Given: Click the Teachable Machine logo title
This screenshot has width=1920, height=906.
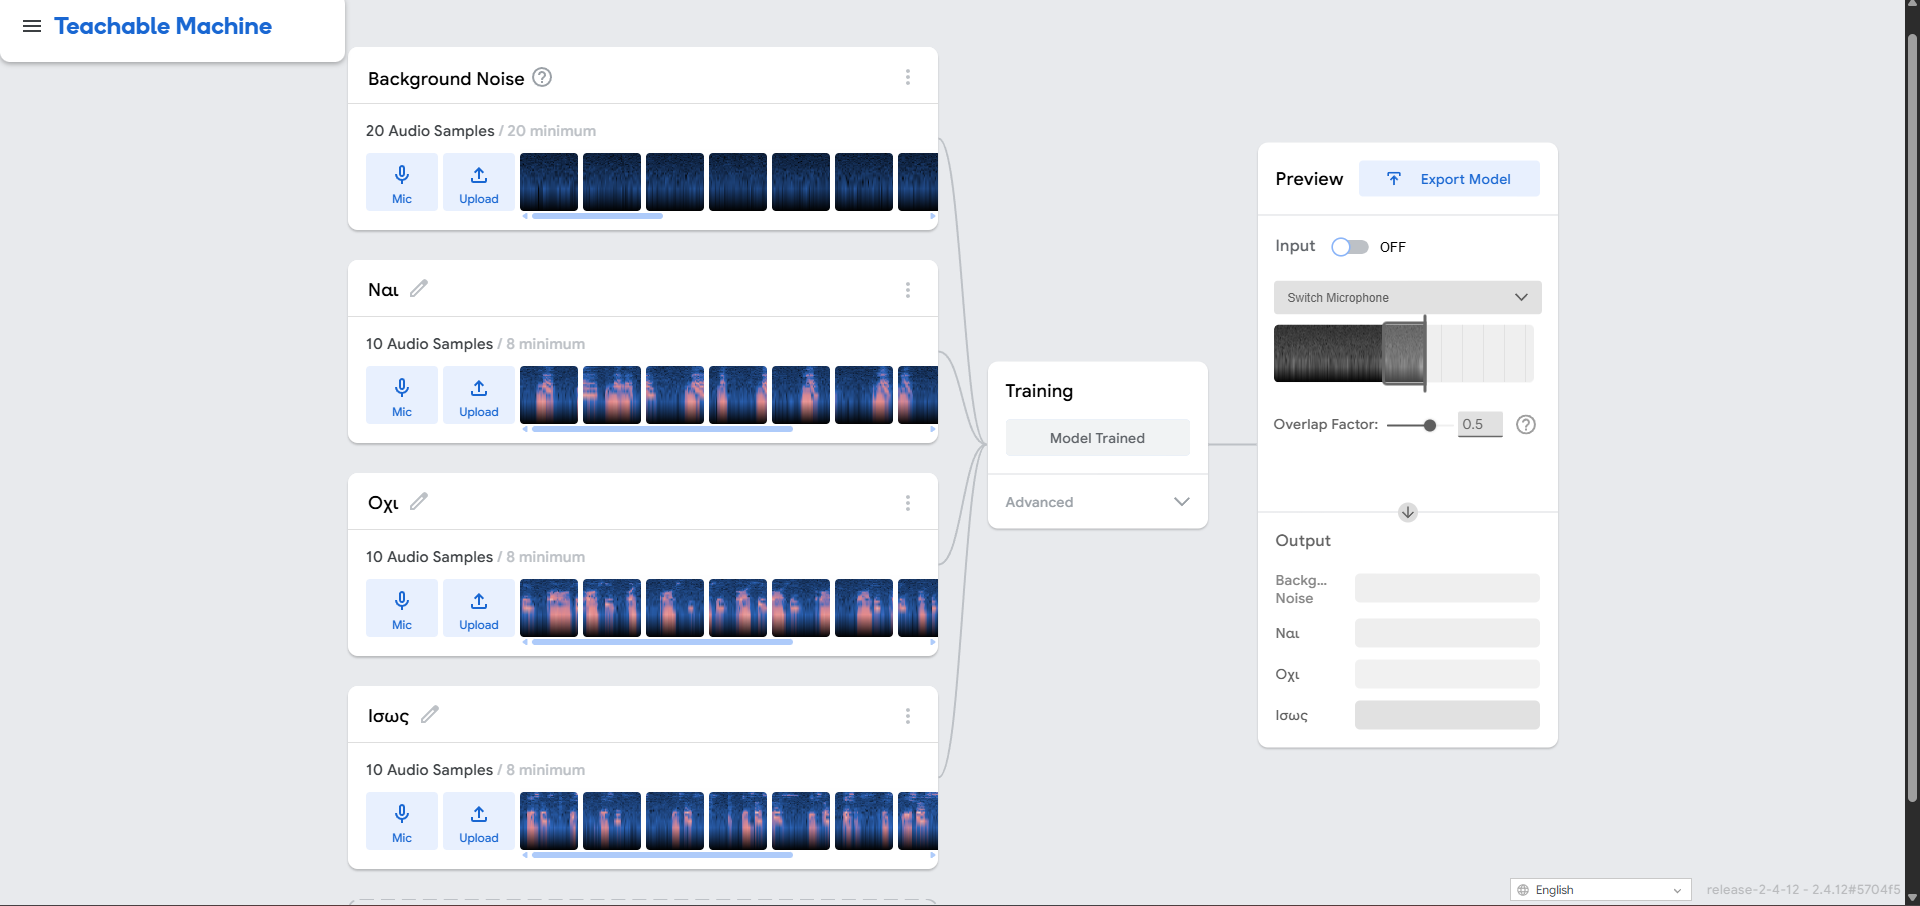Looking at the screenshot, I should point(163,26).
